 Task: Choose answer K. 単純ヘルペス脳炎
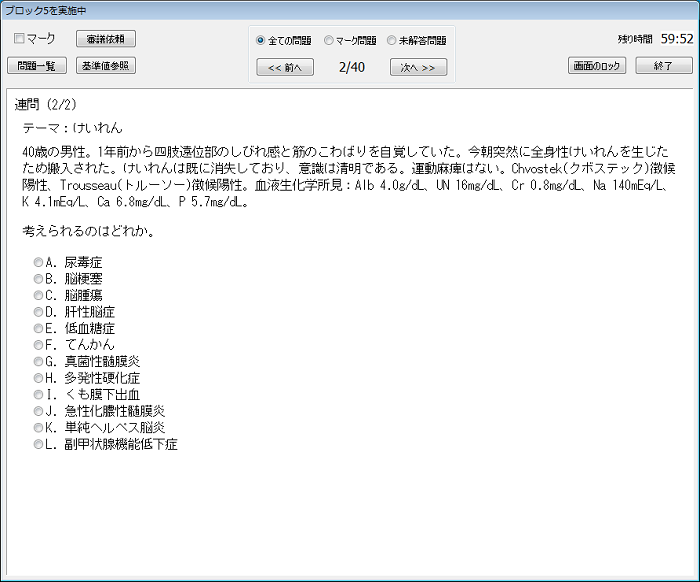click(38, 428)
